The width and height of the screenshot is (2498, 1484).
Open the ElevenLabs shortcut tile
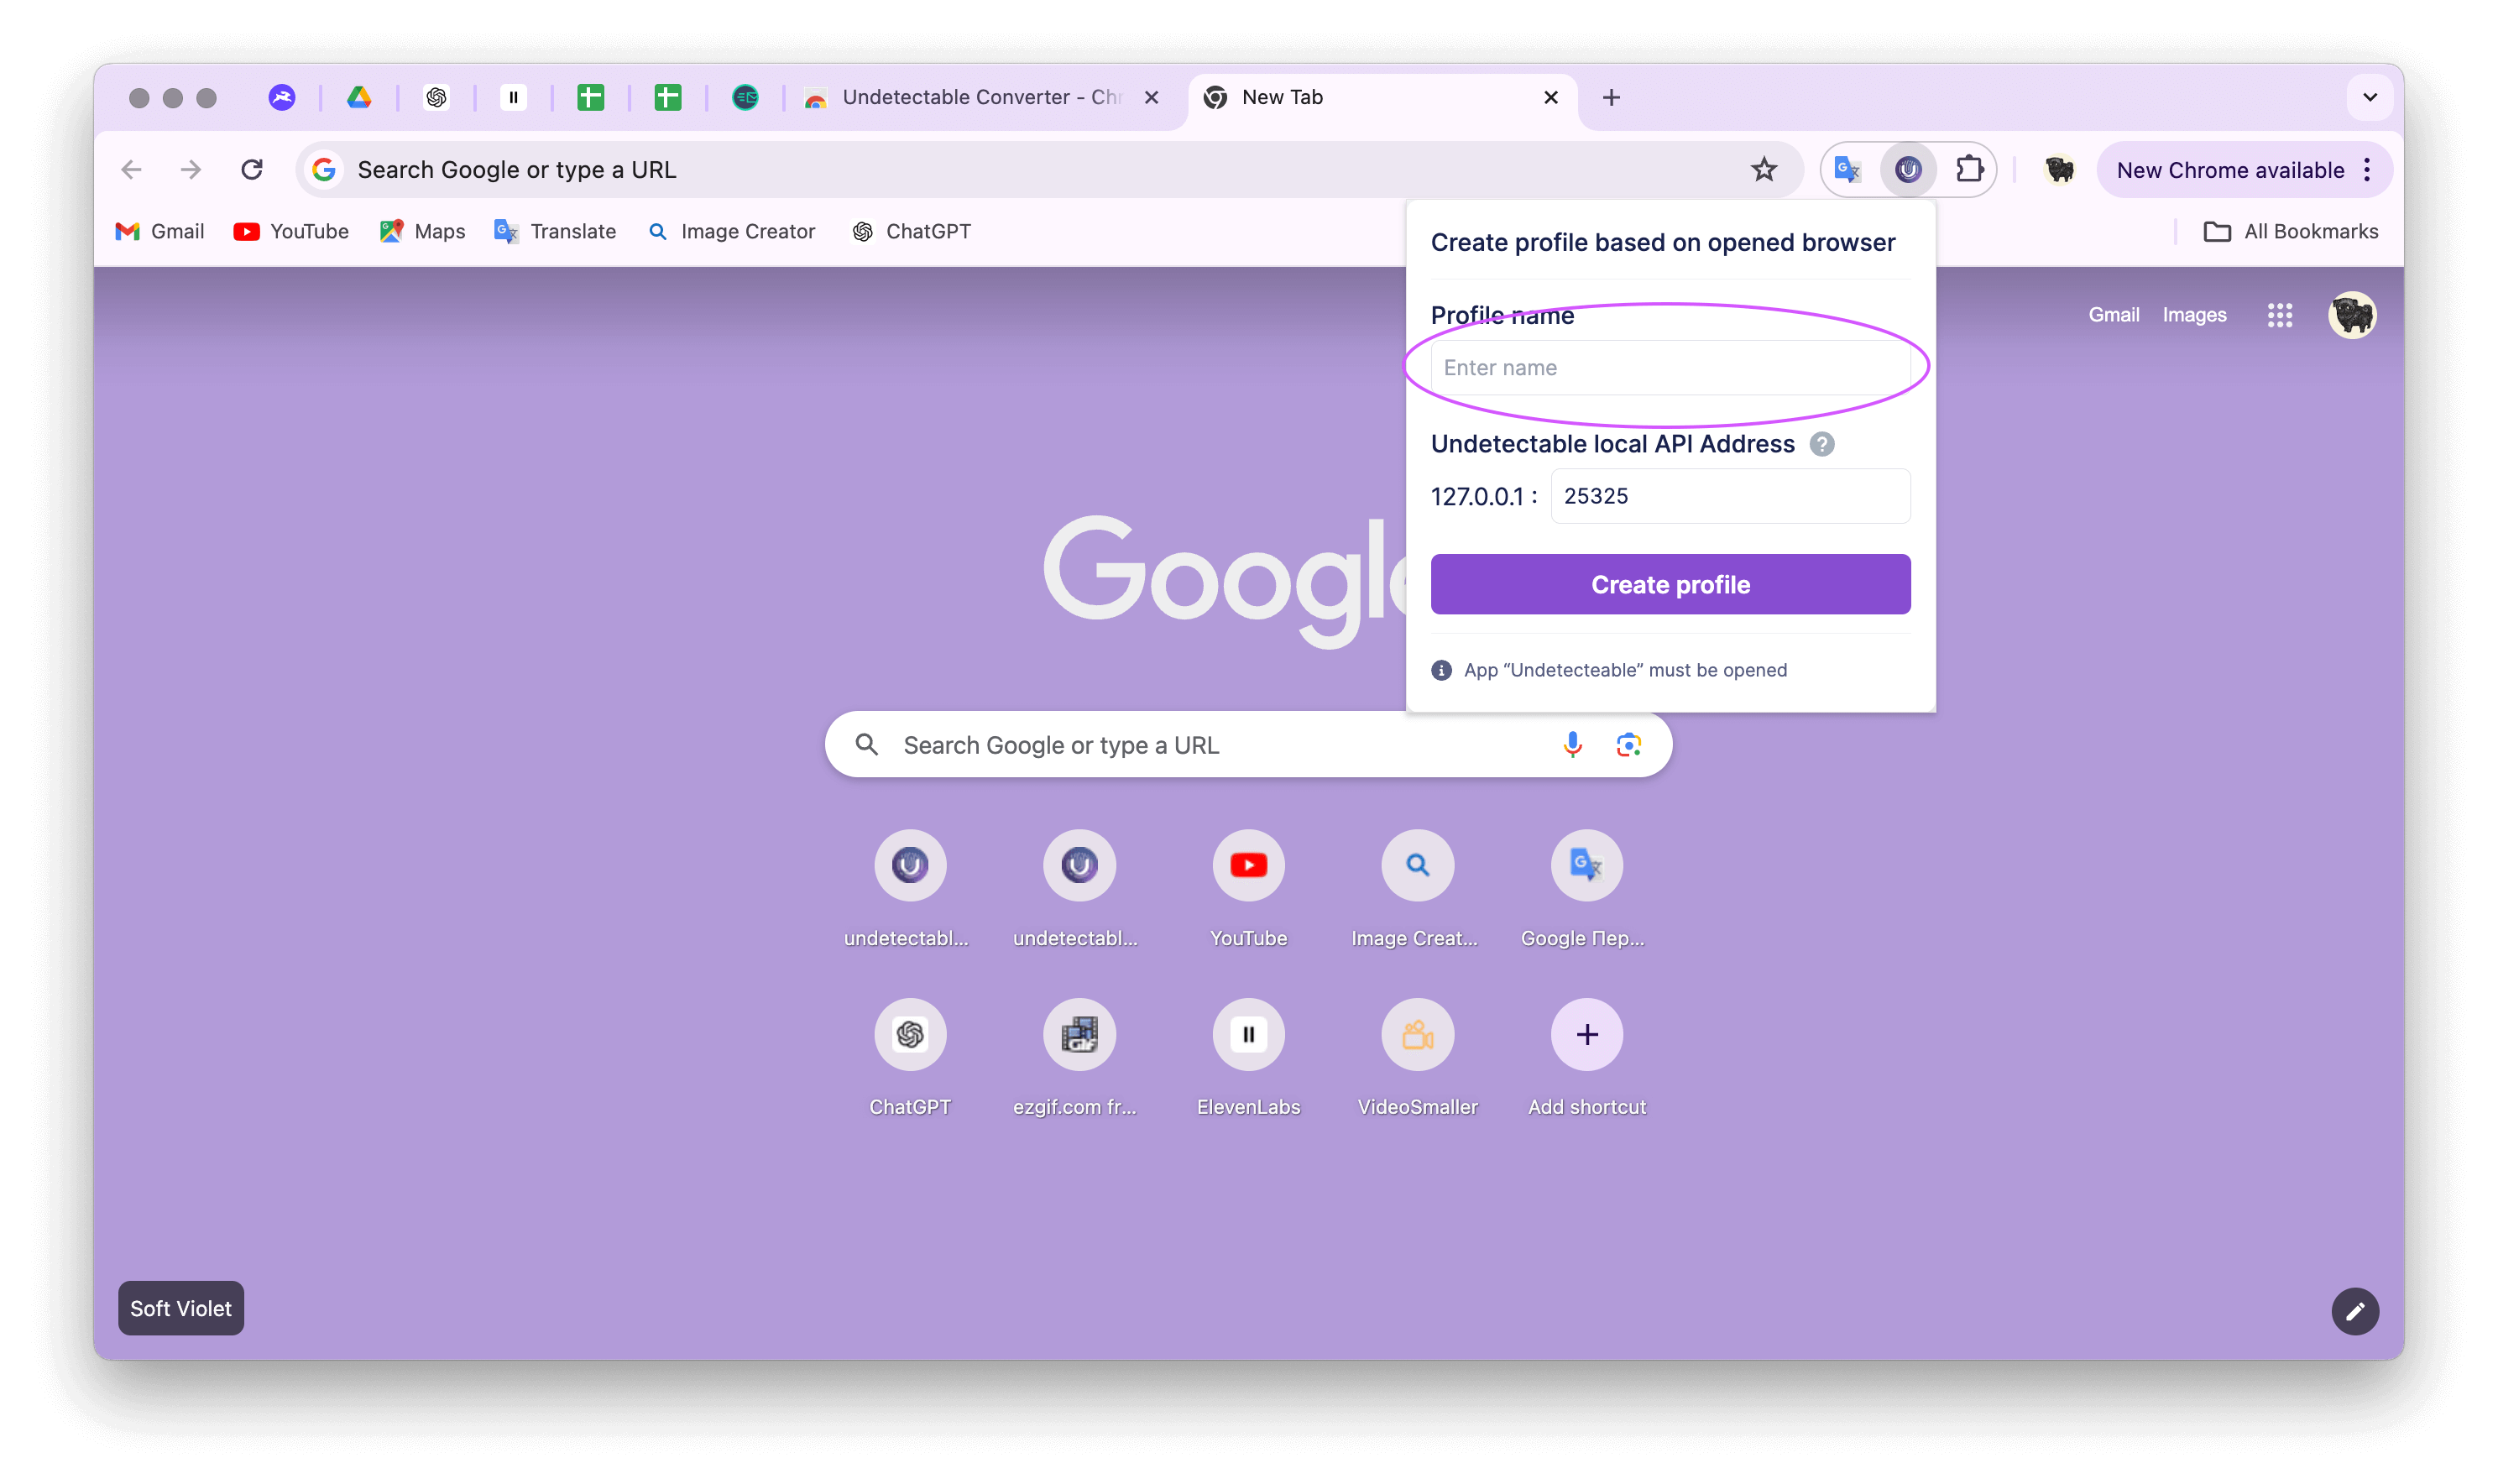(x=1248, y=1035)
